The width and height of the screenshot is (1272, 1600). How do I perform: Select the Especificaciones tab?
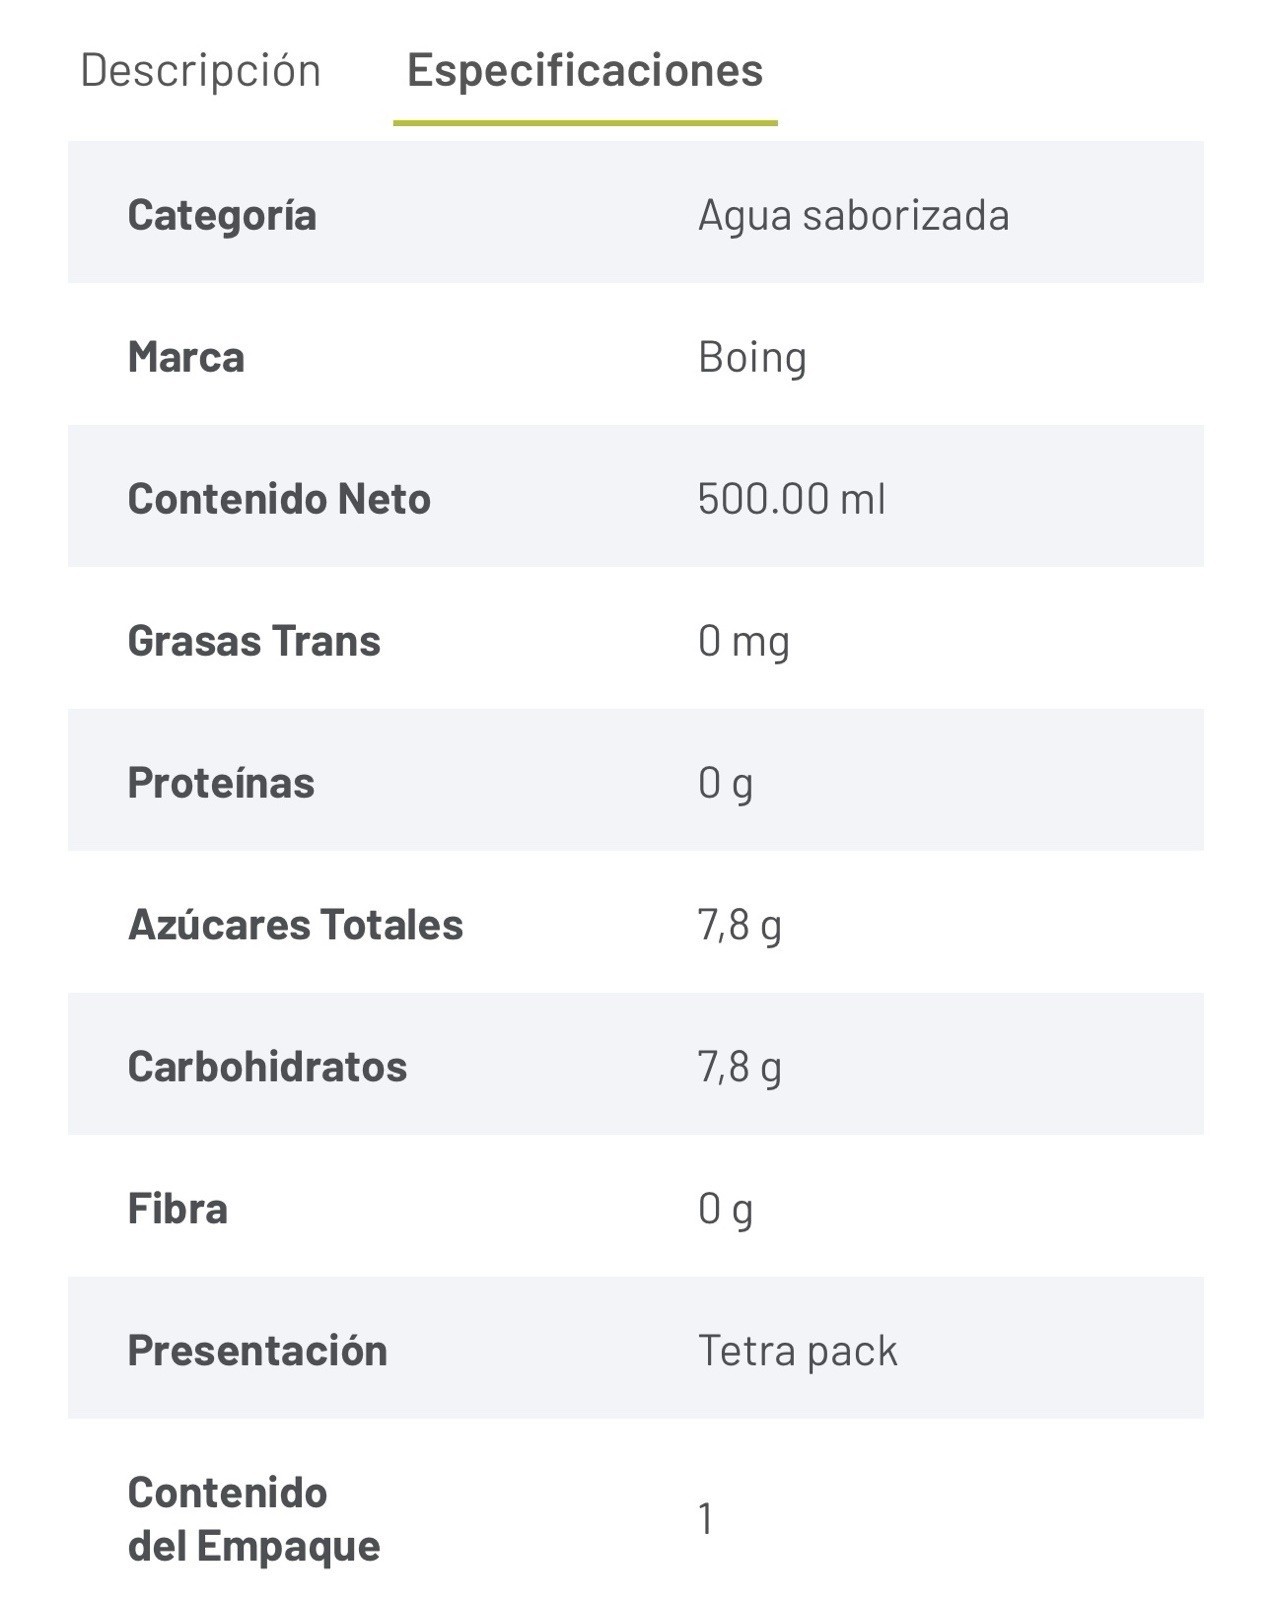click(x=585, y=70)
